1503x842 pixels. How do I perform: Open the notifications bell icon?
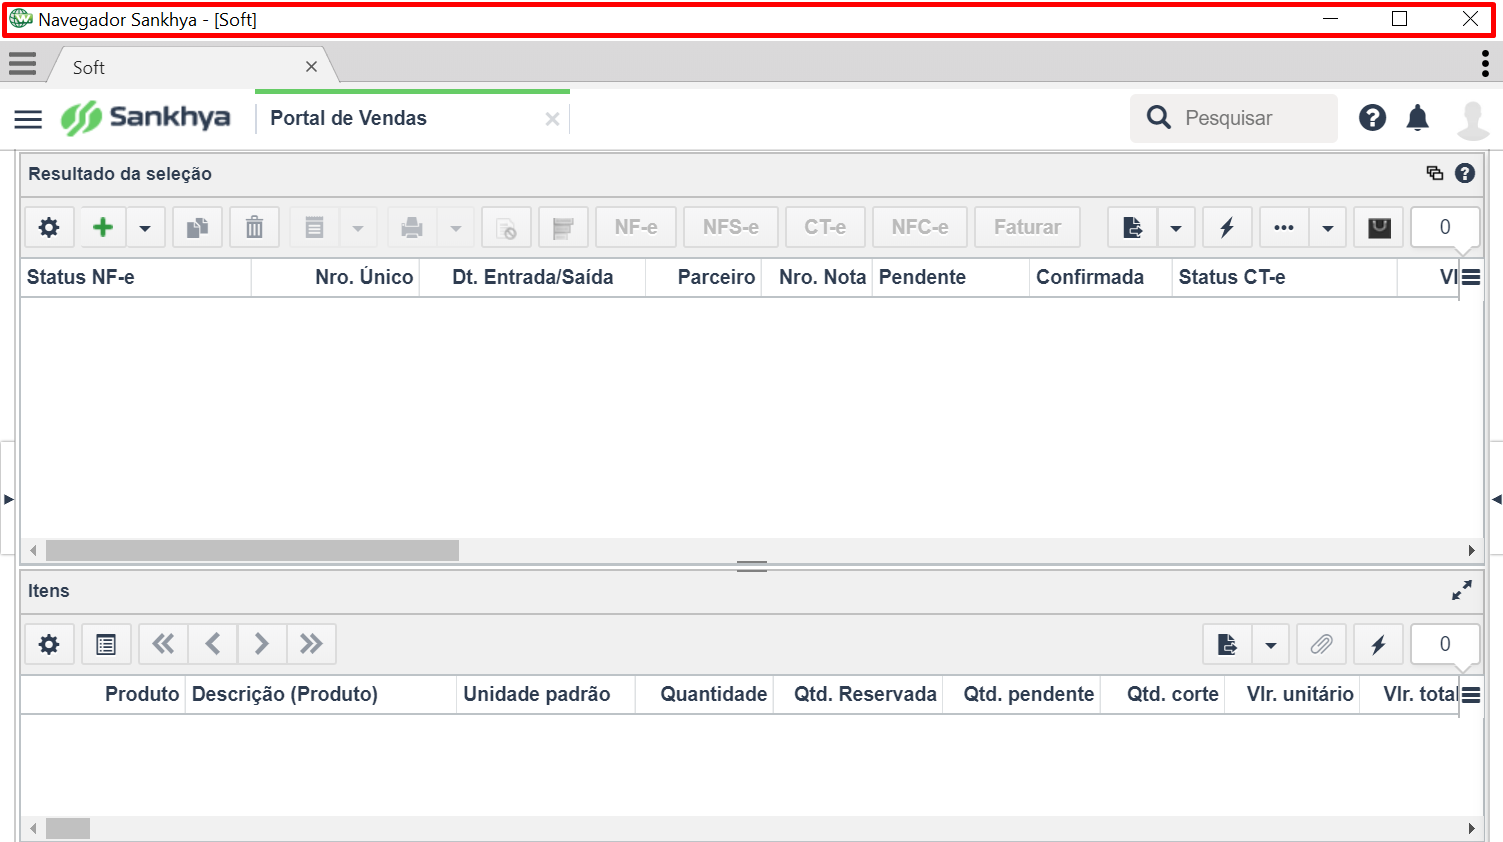1417,118
